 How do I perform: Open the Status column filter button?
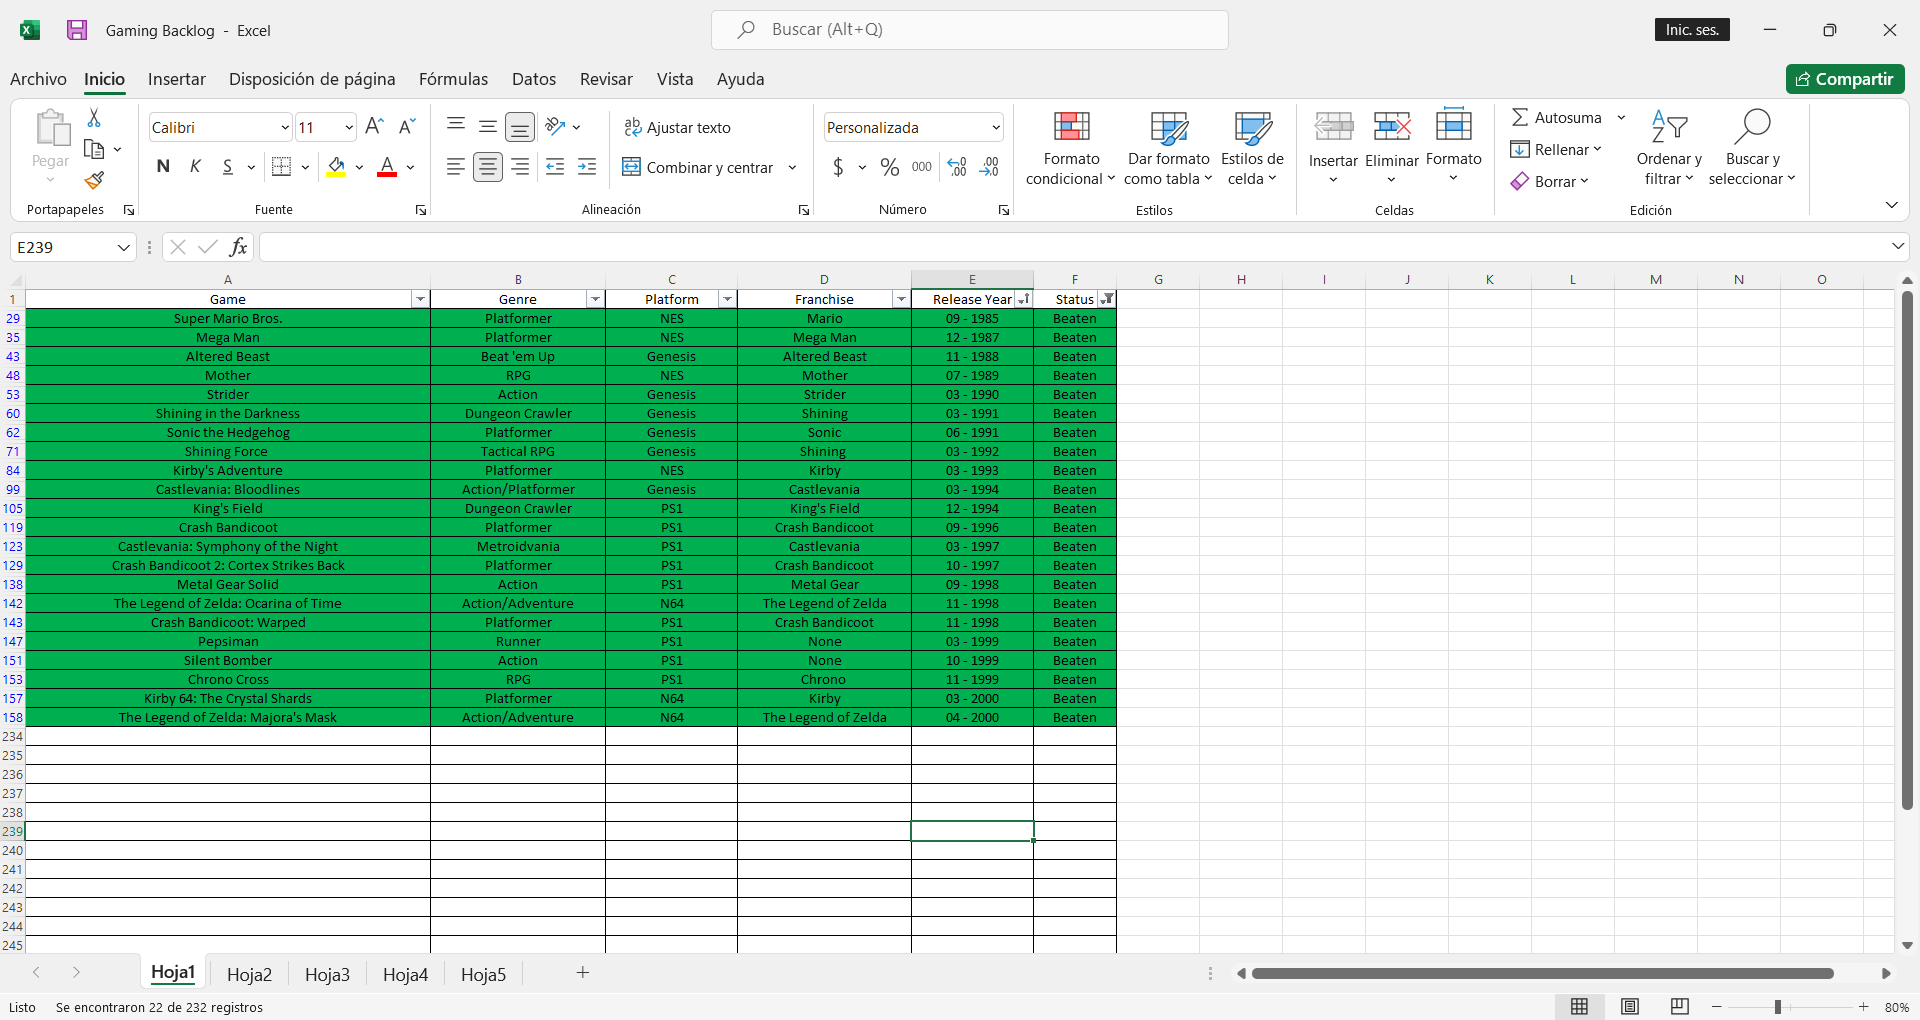pos(1107,299)
